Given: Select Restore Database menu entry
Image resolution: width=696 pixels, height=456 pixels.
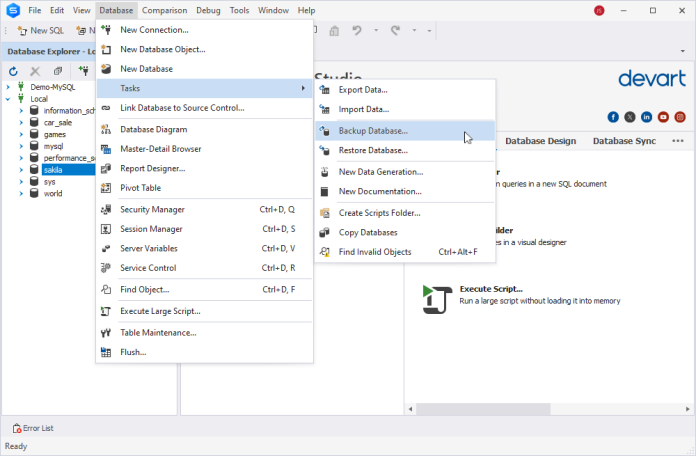Looking at the screenshot, I should point(373,150).
